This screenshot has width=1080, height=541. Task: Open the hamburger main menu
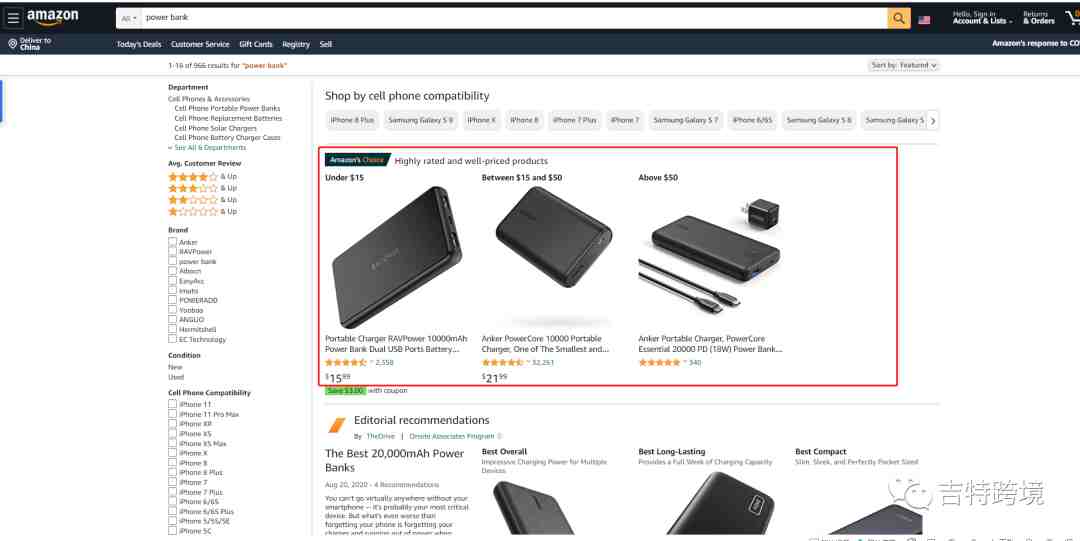click(13, 18)
